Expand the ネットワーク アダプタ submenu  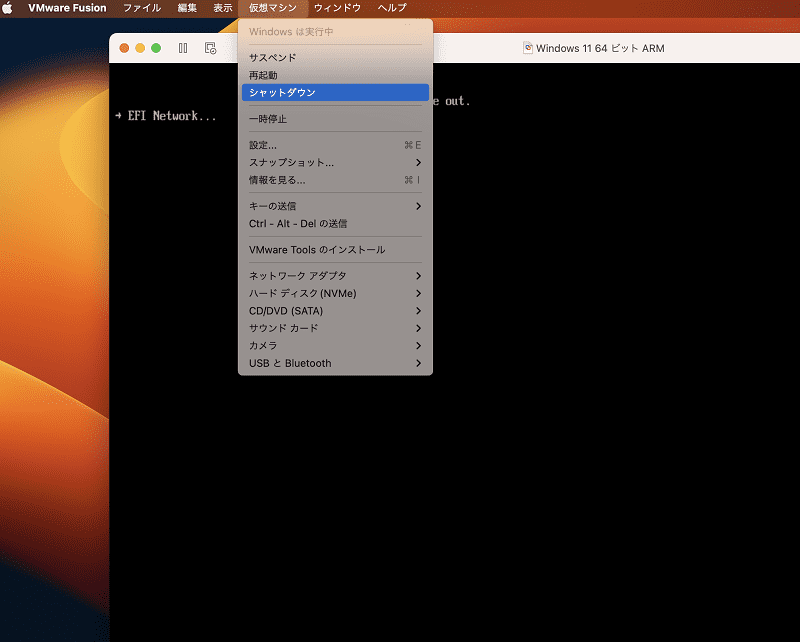(335, 276)
